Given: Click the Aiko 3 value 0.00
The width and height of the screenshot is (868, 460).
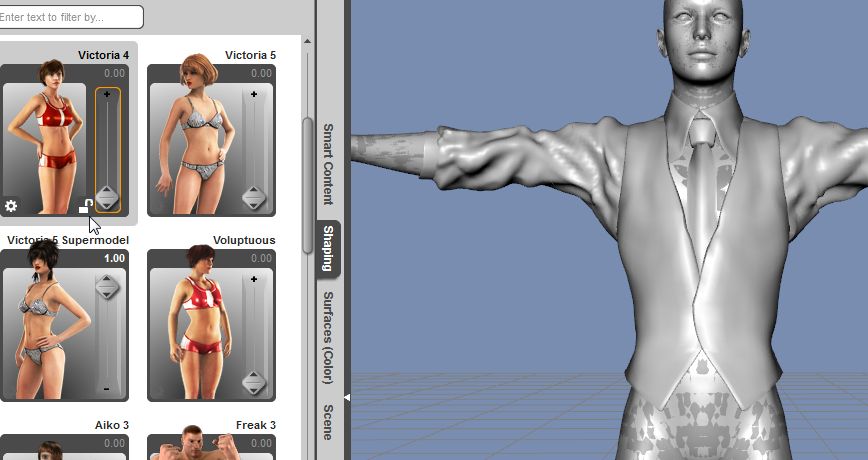Looking at the screenshot, I should (x=115, y=443).
